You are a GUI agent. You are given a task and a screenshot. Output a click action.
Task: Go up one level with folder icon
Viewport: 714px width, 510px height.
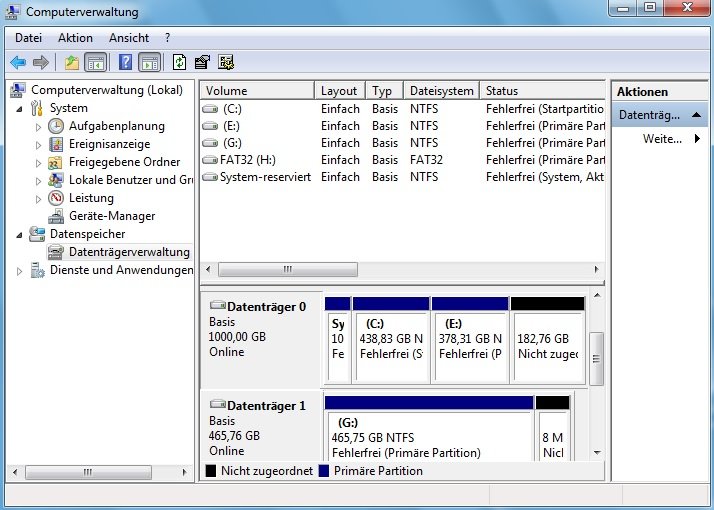coord(71,62)
